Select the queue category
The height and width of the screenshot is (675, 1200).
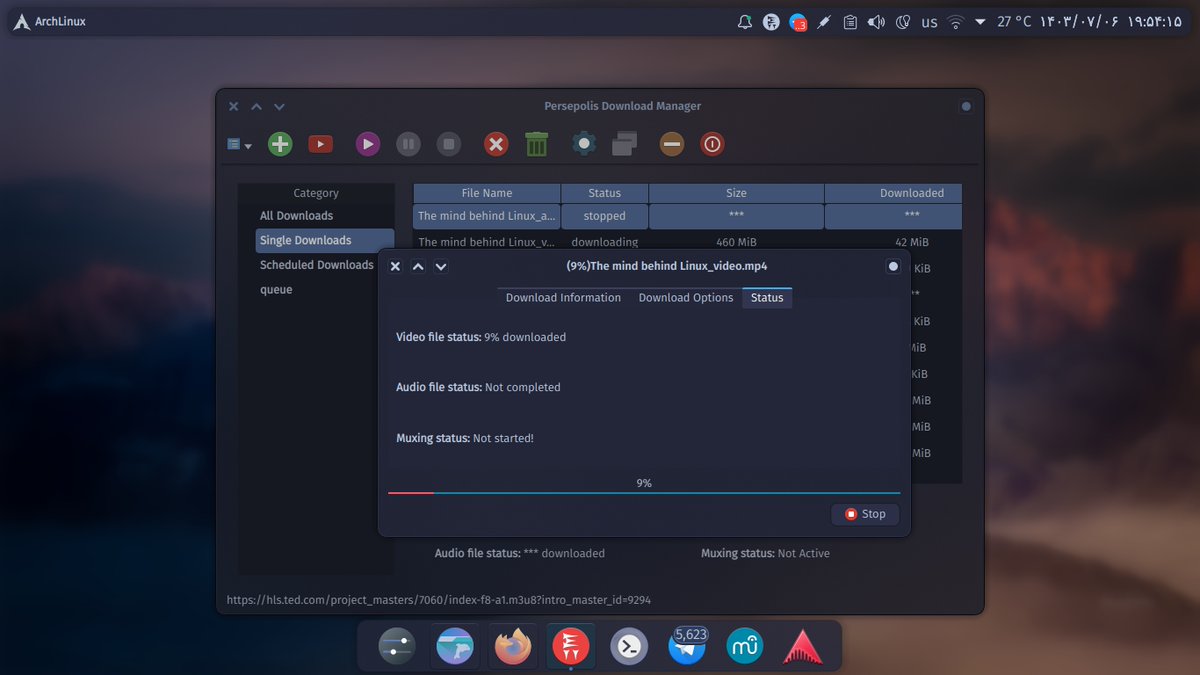(276, 290)
